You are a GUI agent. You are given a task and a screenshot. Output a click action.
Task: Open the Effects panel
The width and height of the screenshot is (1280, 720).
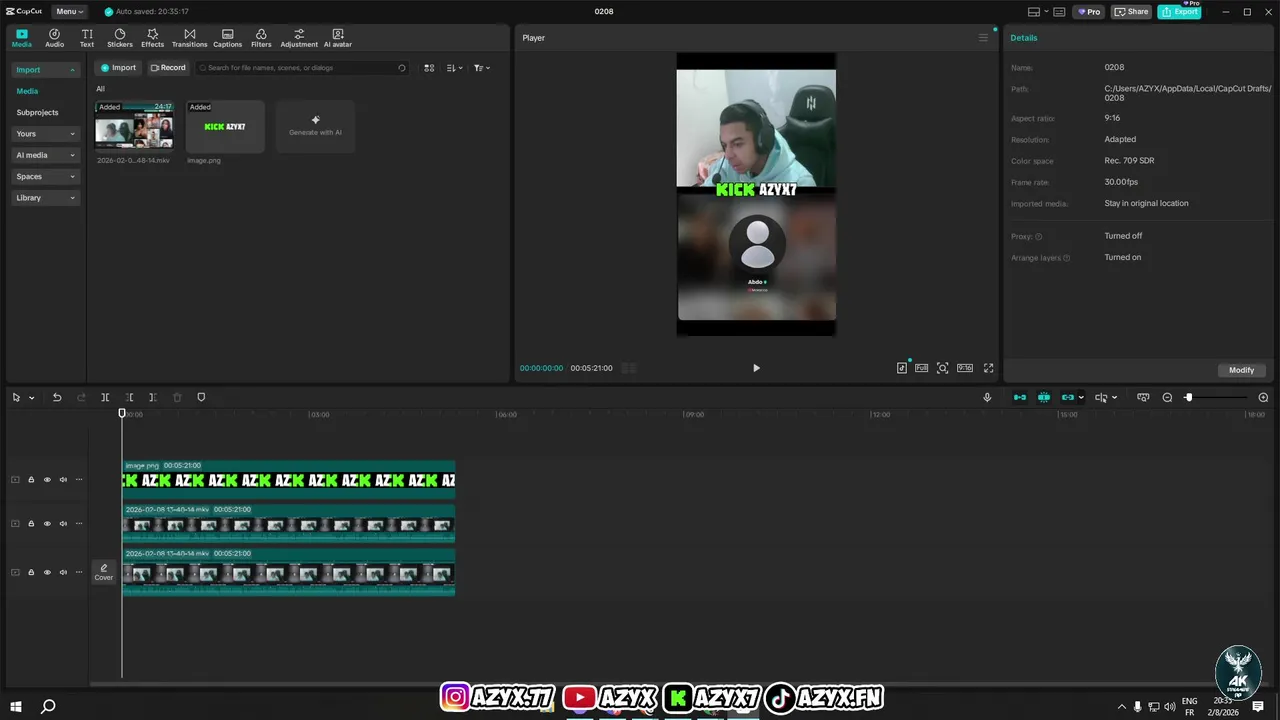[x=152, y=38]
